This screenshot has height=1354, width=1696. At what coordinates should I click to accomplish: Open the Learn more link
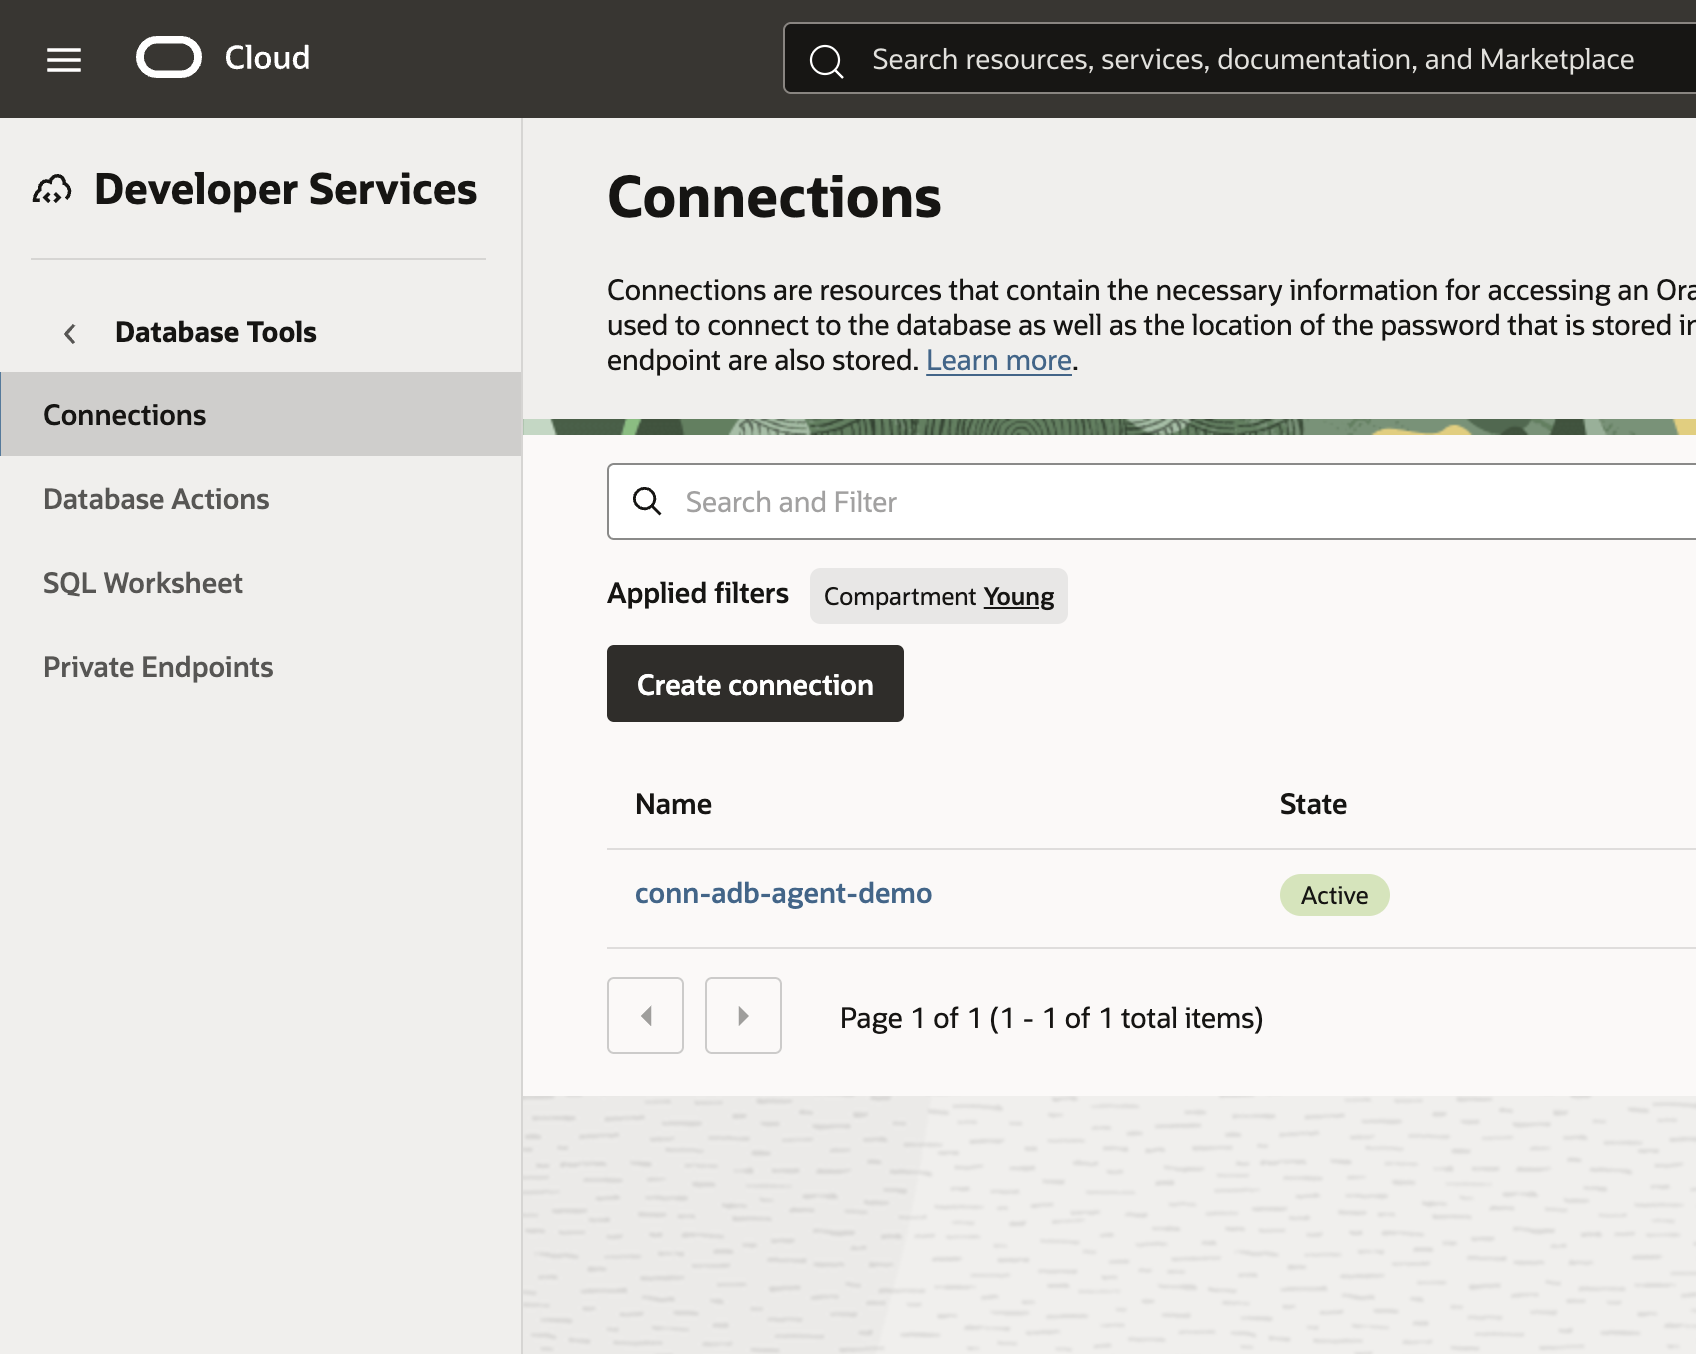pos(998,360)
